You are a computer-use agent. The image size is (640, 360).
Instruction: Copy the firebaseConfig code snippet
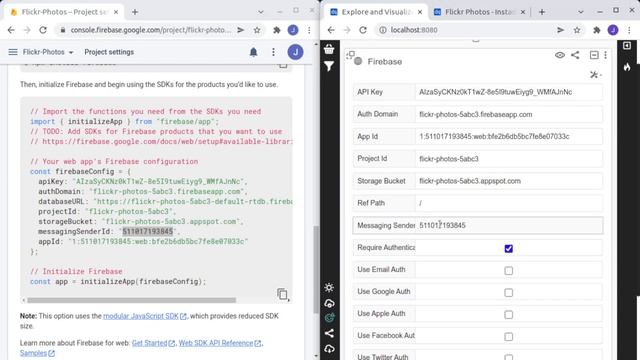coord(282,294)
